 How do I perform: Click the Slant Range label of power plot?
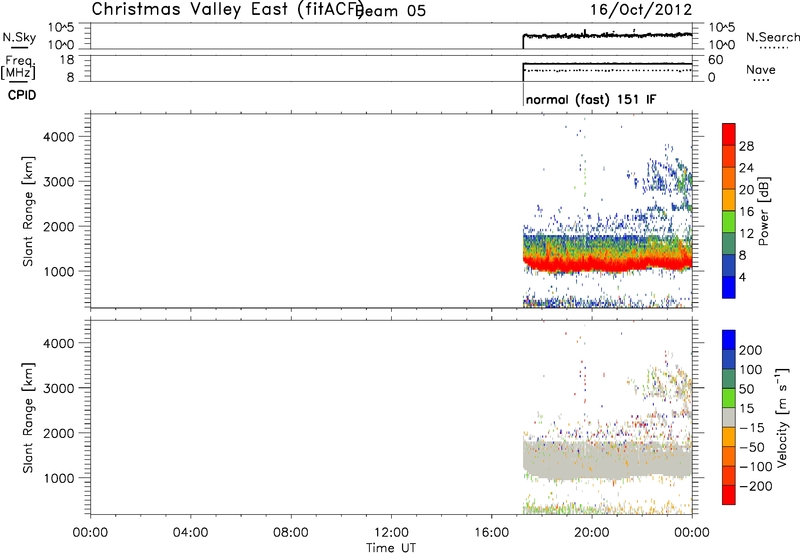(28, 211)
